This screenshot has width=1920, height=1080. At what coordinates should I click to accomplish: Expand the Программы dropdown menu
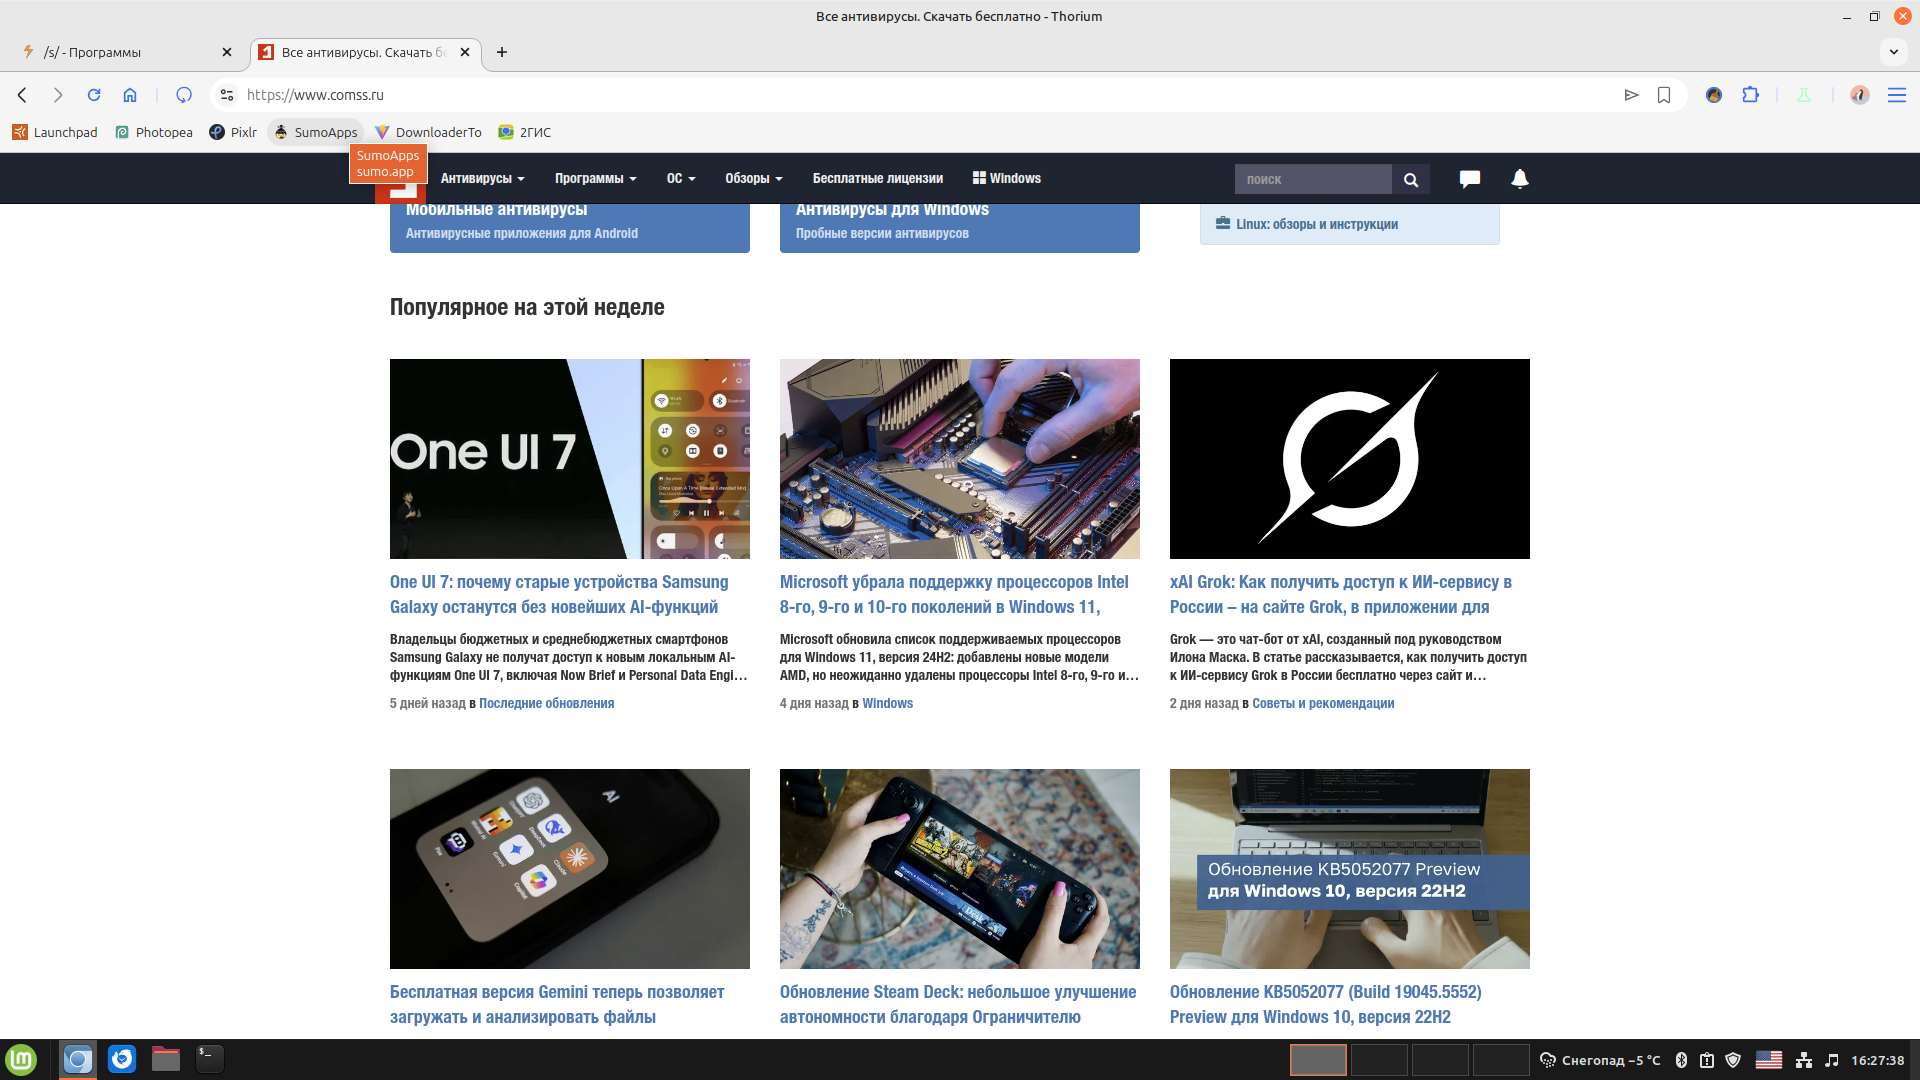click(x=595, y=178)
